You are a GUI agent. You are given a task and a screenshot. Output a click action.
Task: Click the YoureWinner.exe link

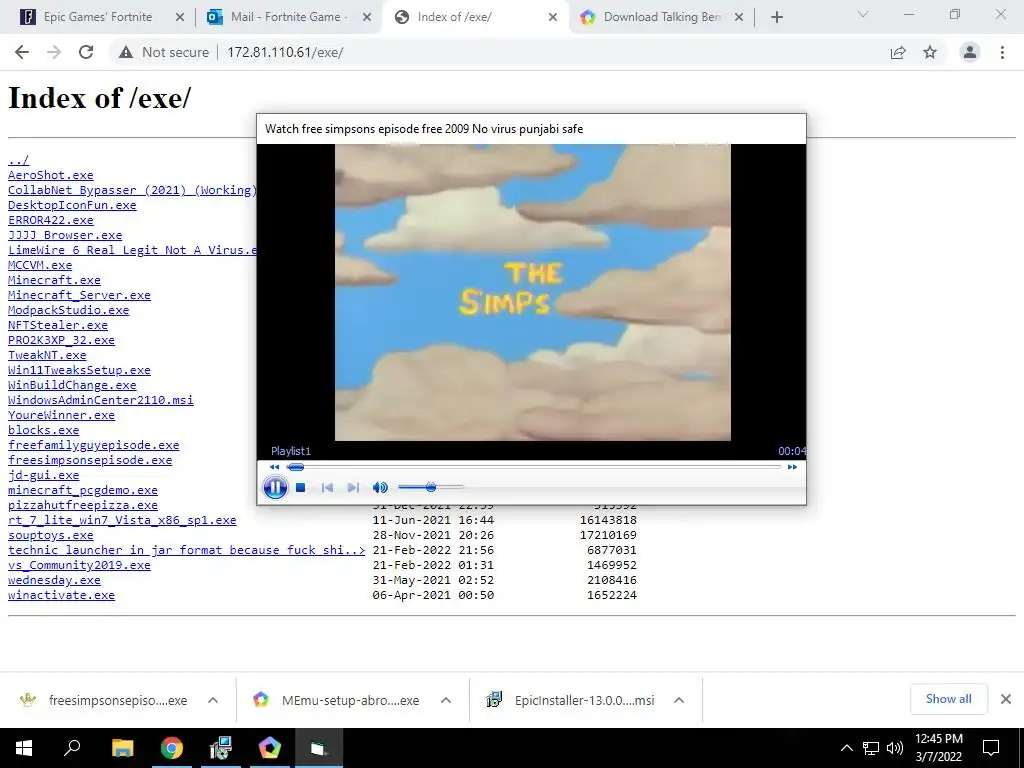coord(61,415)
